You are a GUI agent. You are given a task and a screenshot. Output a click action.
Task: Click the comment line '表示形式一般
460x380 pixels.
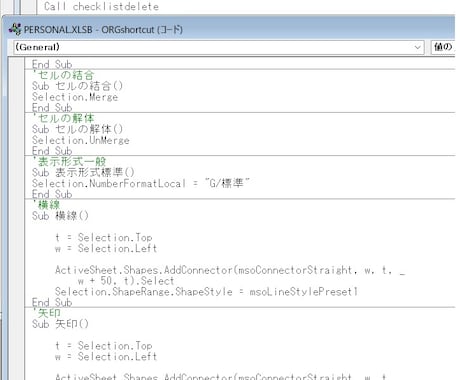[x=69, y=162]
